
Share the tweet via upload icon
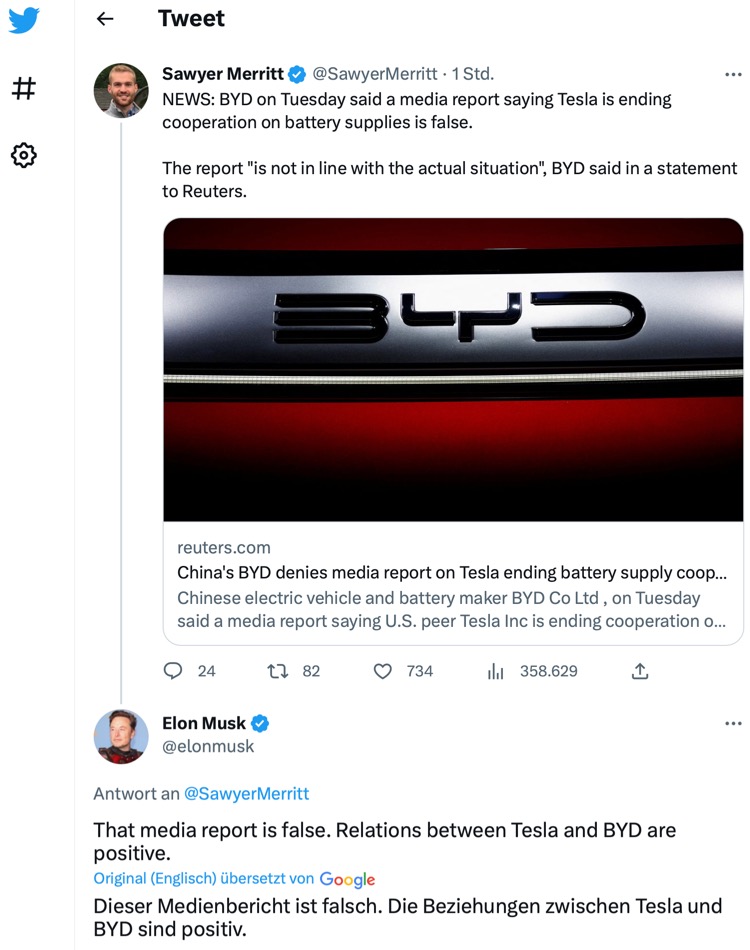640,671
